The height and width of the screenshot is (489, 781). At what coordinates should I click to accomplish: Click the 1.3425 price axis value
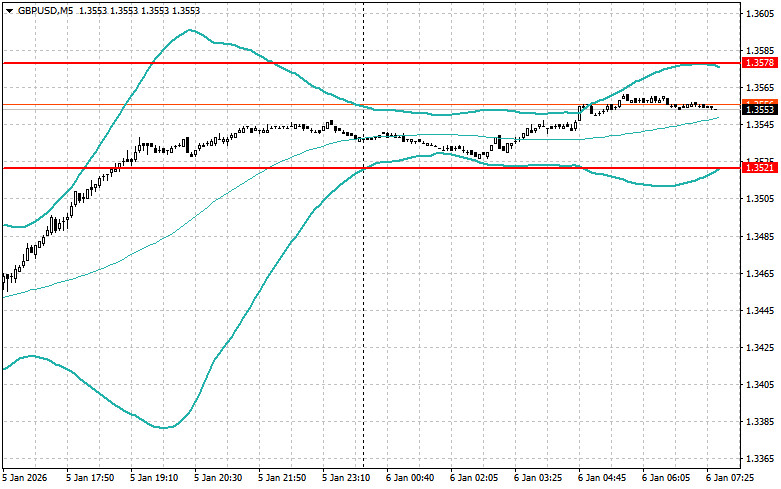coord(761,348)
